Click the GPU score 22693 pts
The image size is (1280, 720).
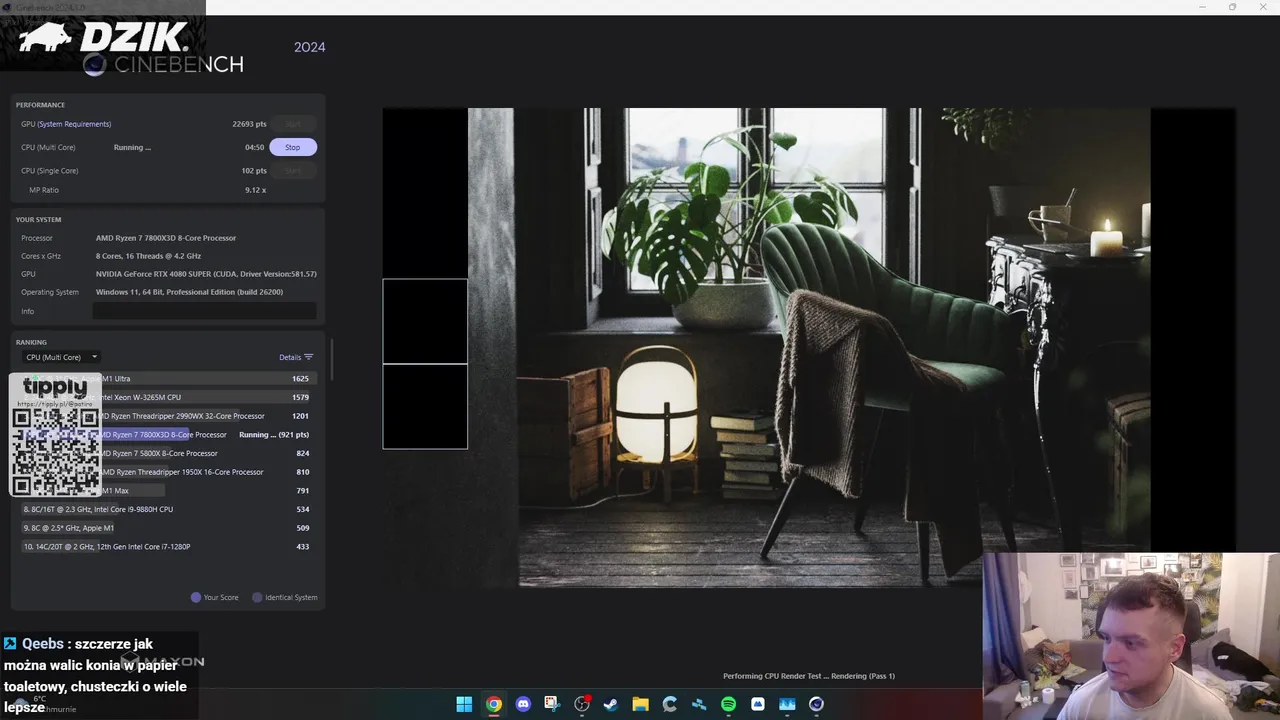[249, 124]
